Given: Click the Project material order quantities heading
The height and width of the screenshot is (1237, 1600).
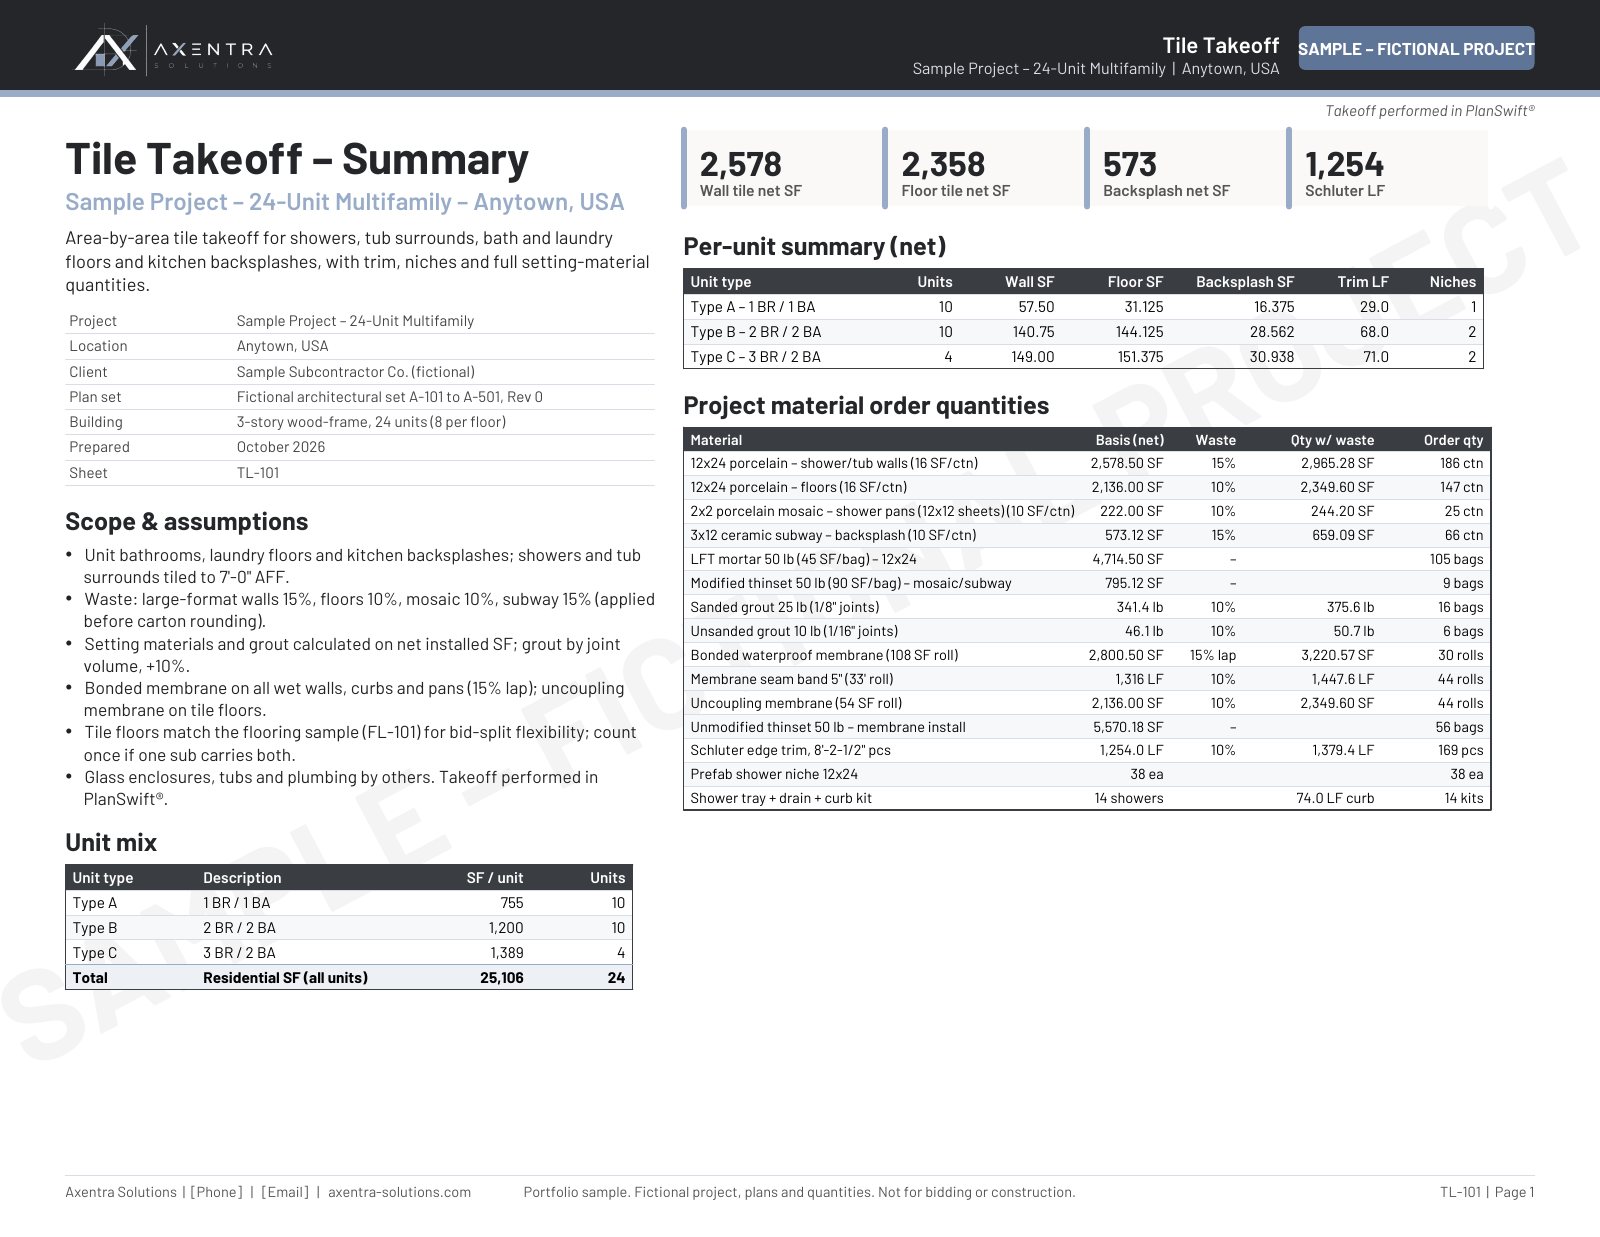Looking at the screenshot, I should point(866,405).
